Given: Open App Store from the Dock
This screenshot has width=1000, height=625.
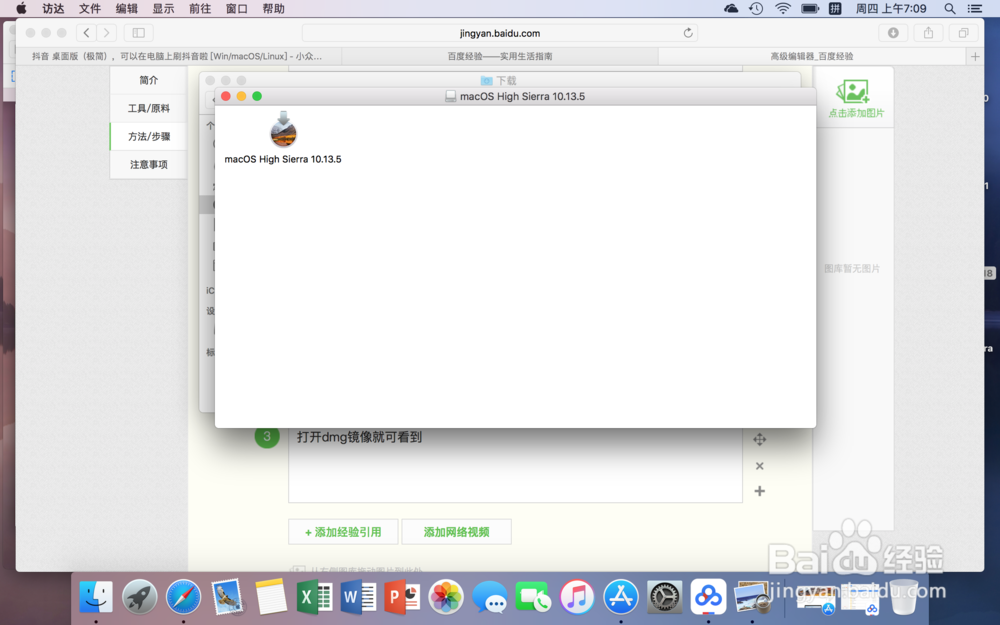Looking at the screenshot, I should tap(621, 598).
